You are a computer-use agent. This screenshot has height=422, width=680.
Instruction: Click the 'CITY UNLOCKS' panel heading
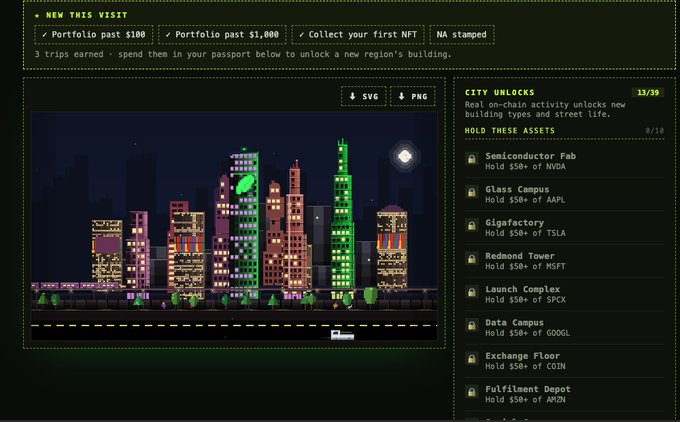point(500,92)
